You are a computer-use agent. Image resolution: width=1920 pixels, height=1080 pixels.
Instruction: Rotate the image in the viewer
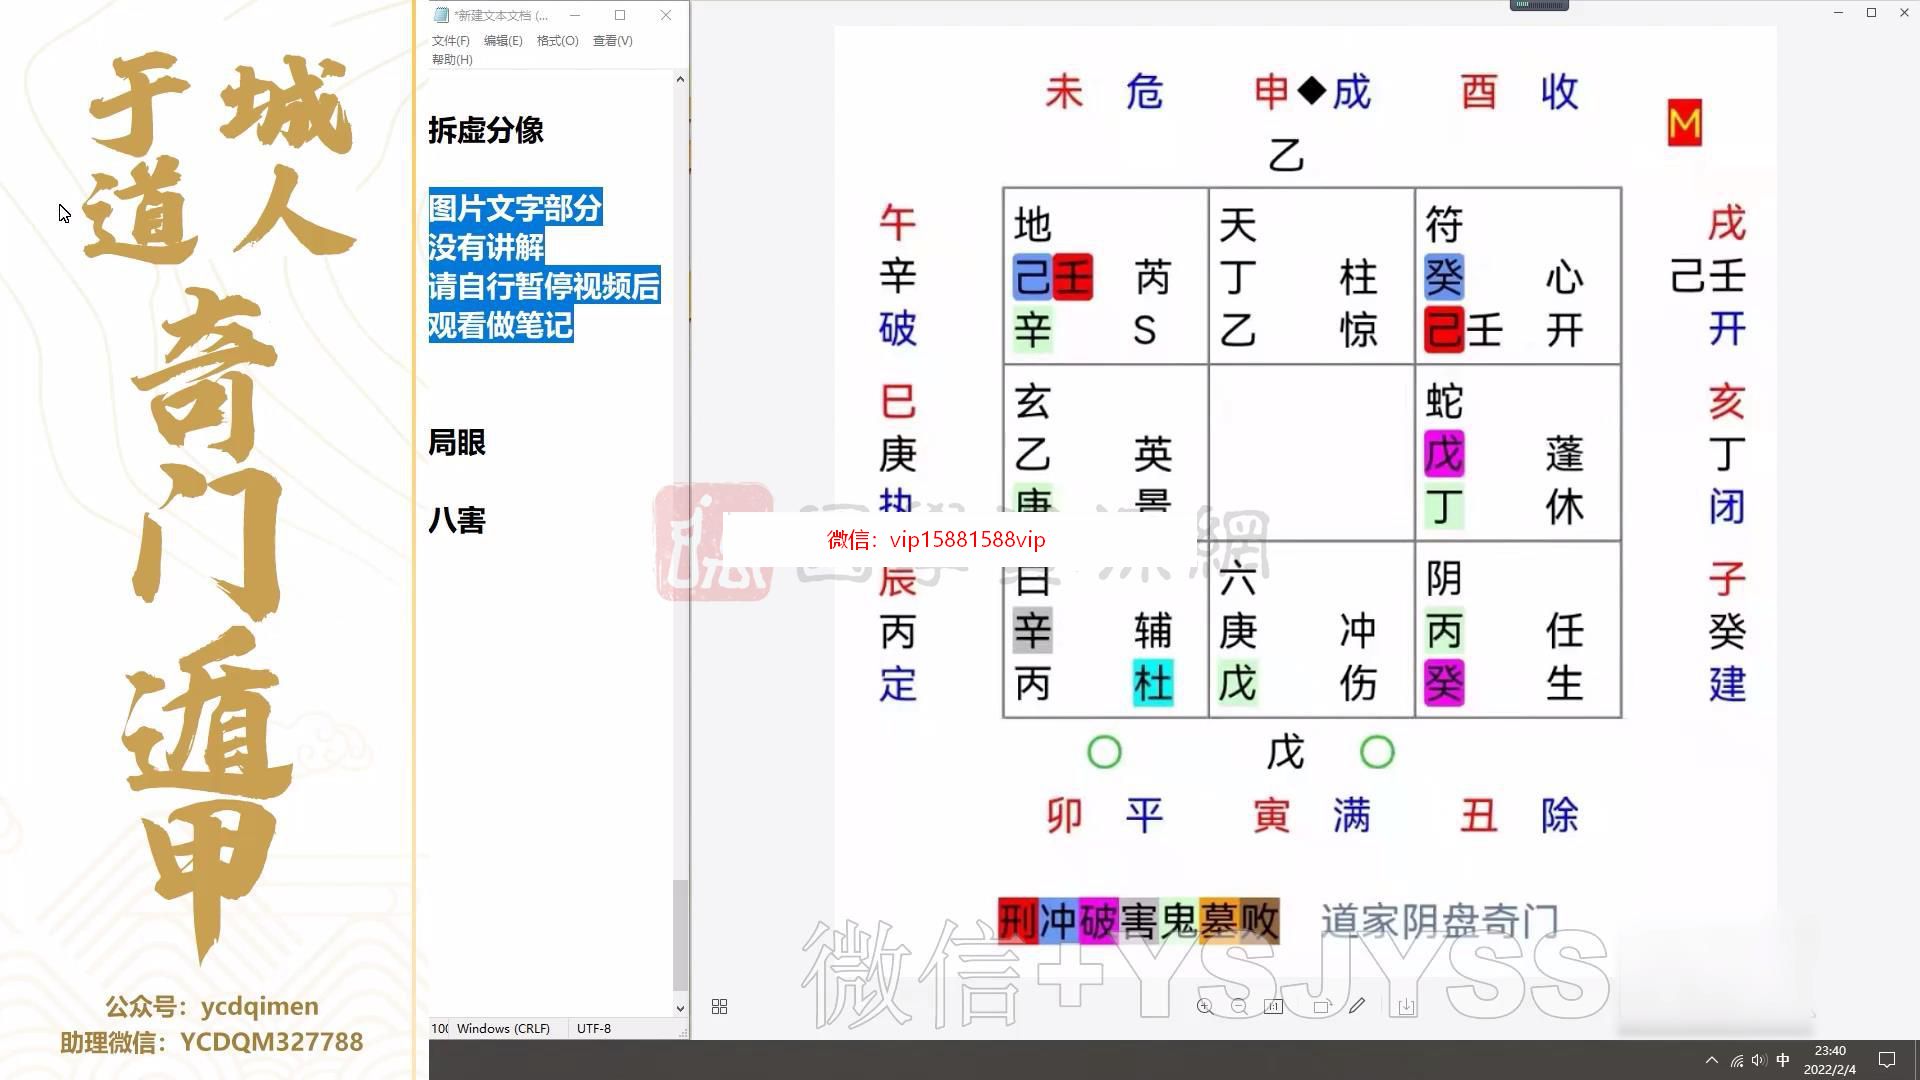1321,1006
